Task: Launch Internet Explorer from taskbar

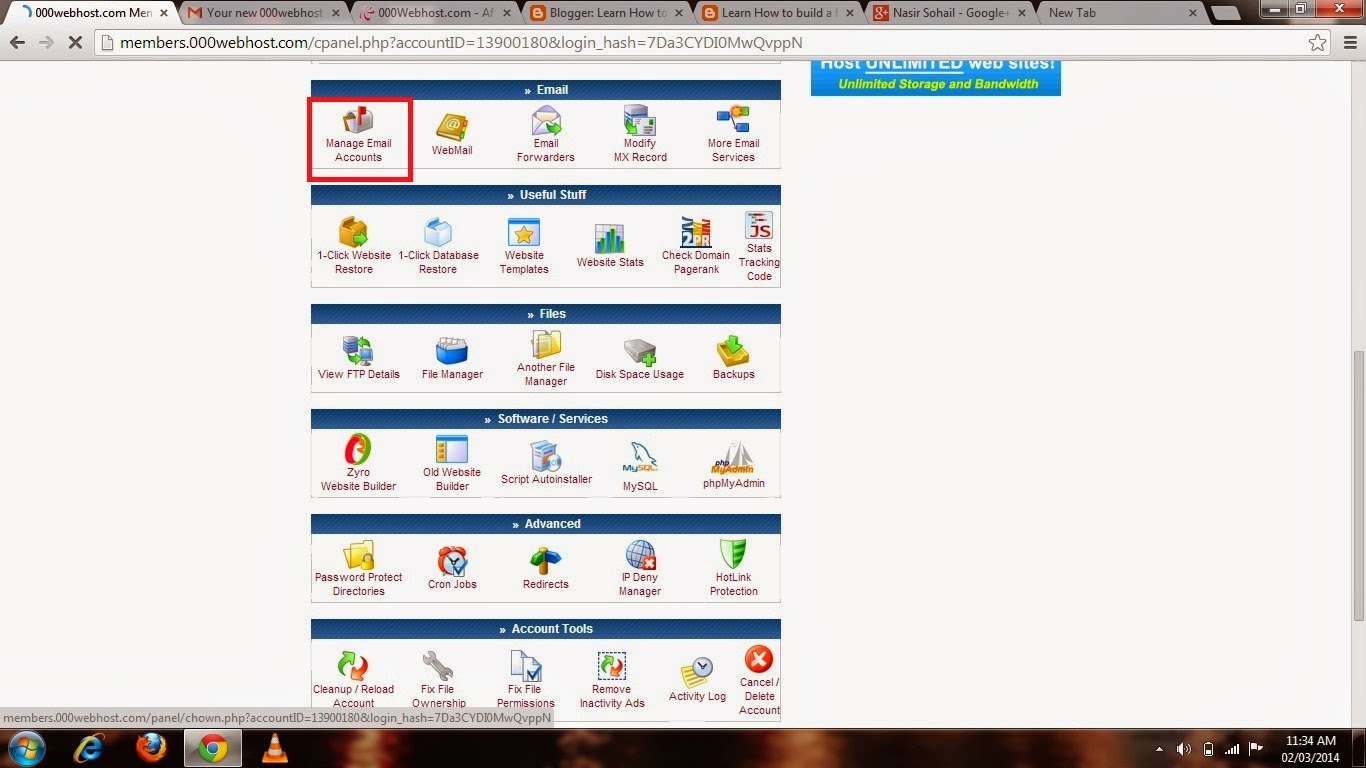Action: pyautogui.click(x=91, y=748)
